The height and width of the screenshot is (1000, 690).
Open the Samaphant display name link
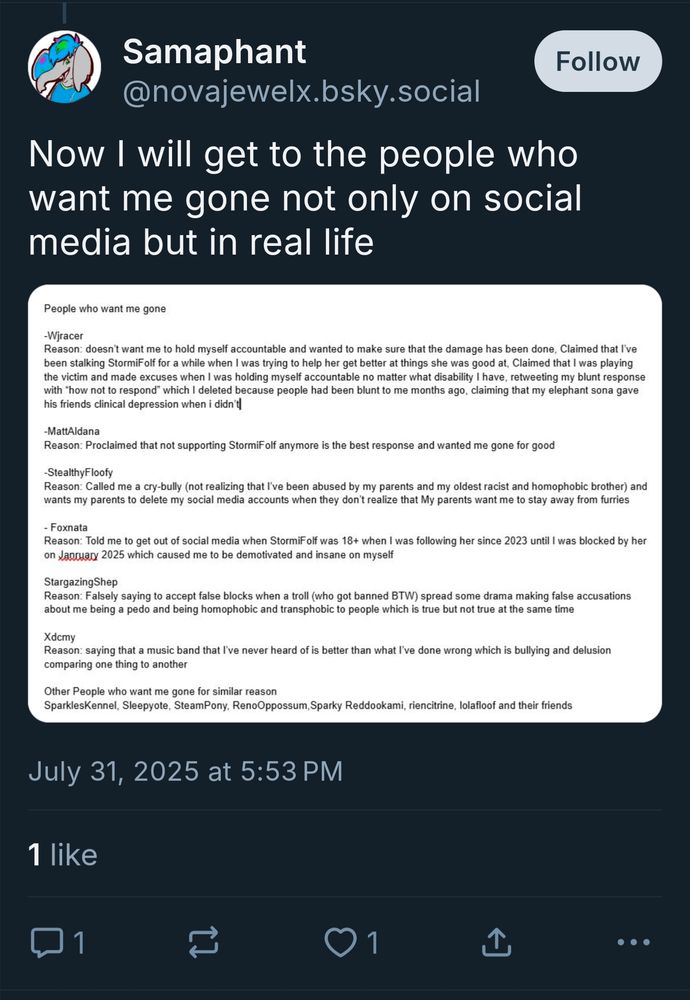[x=214, y=51]
